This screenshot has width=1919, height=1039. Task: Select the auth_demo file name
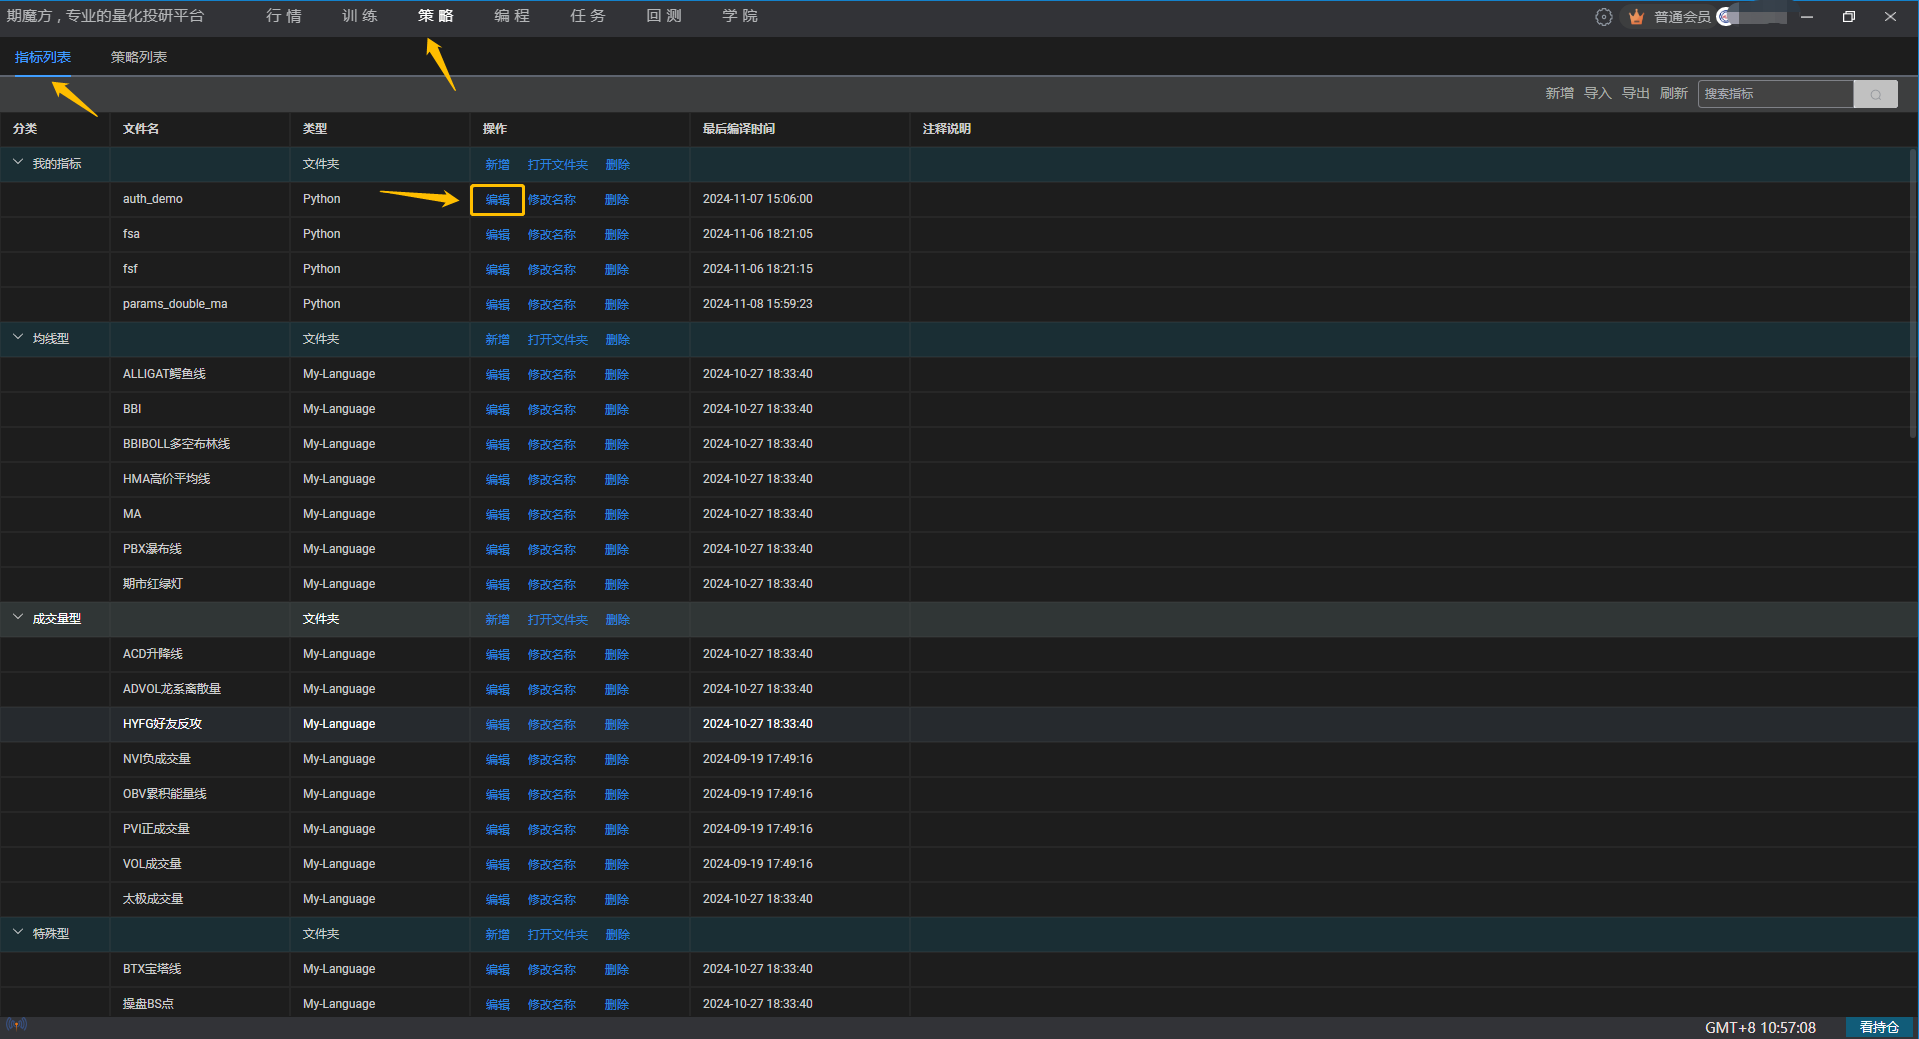[x=153, y=199]
